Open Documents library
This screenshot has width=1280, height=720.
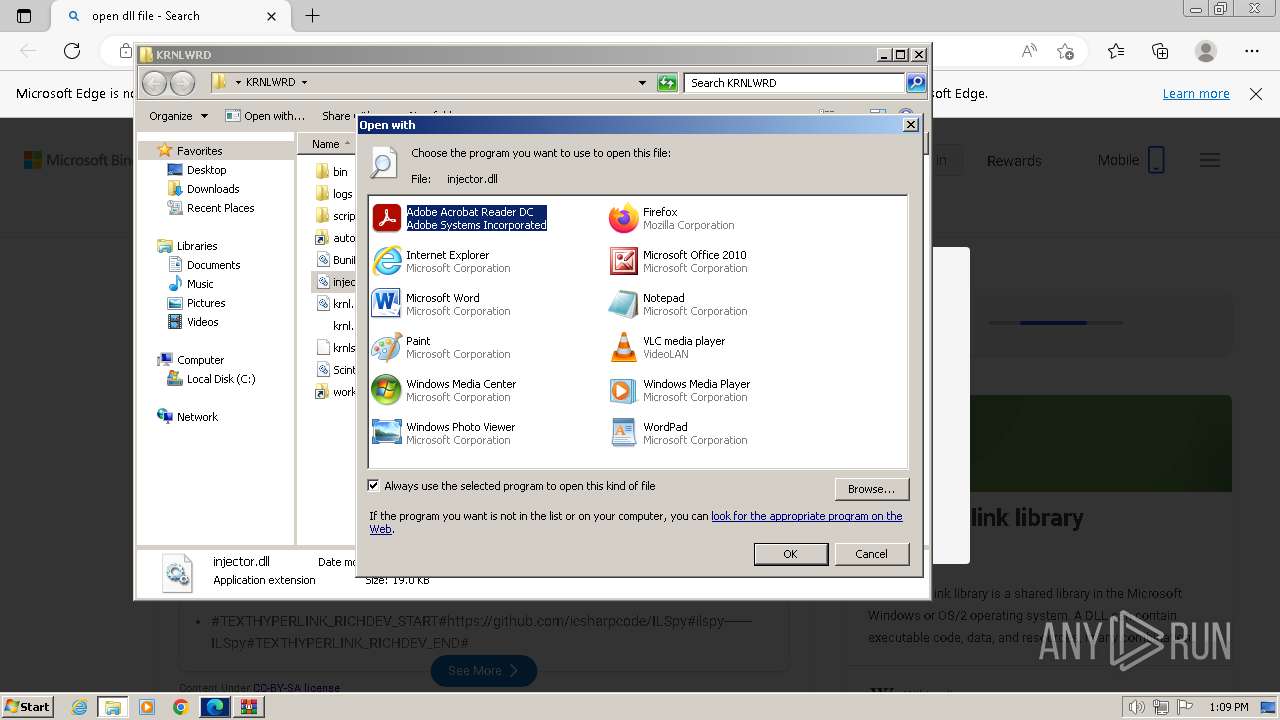(213, 265)
